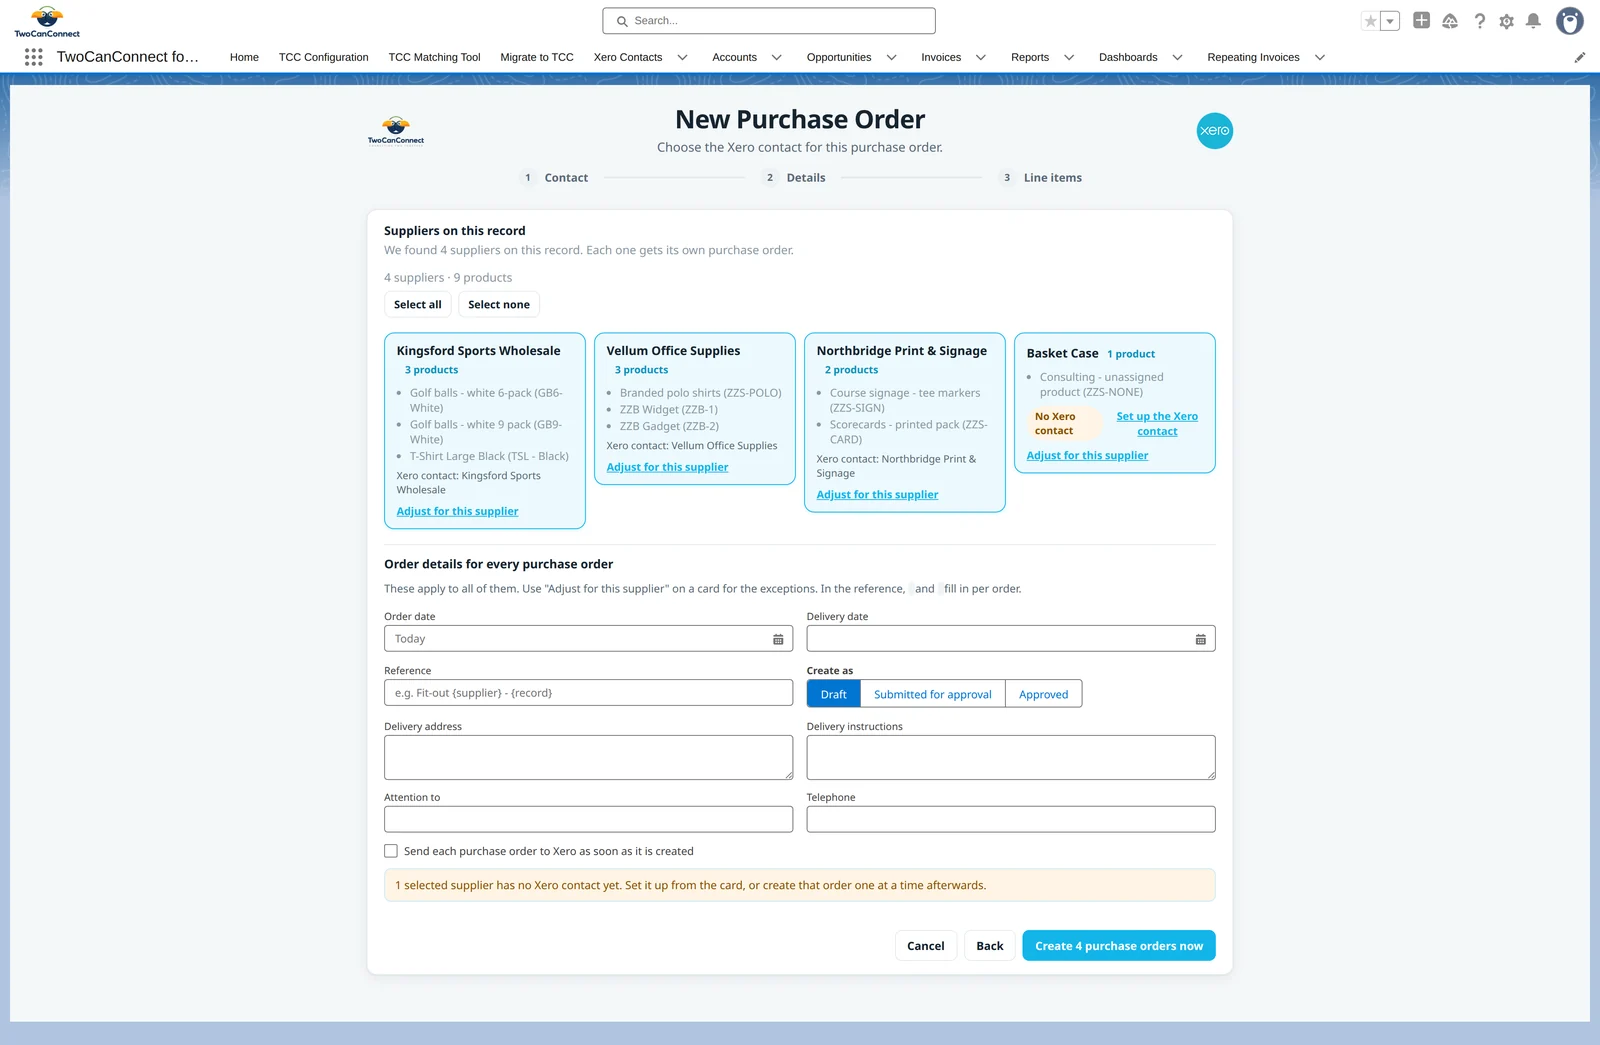Click the Attention to field
The height and width of the screenshot is (1045, 1600).
588,819
